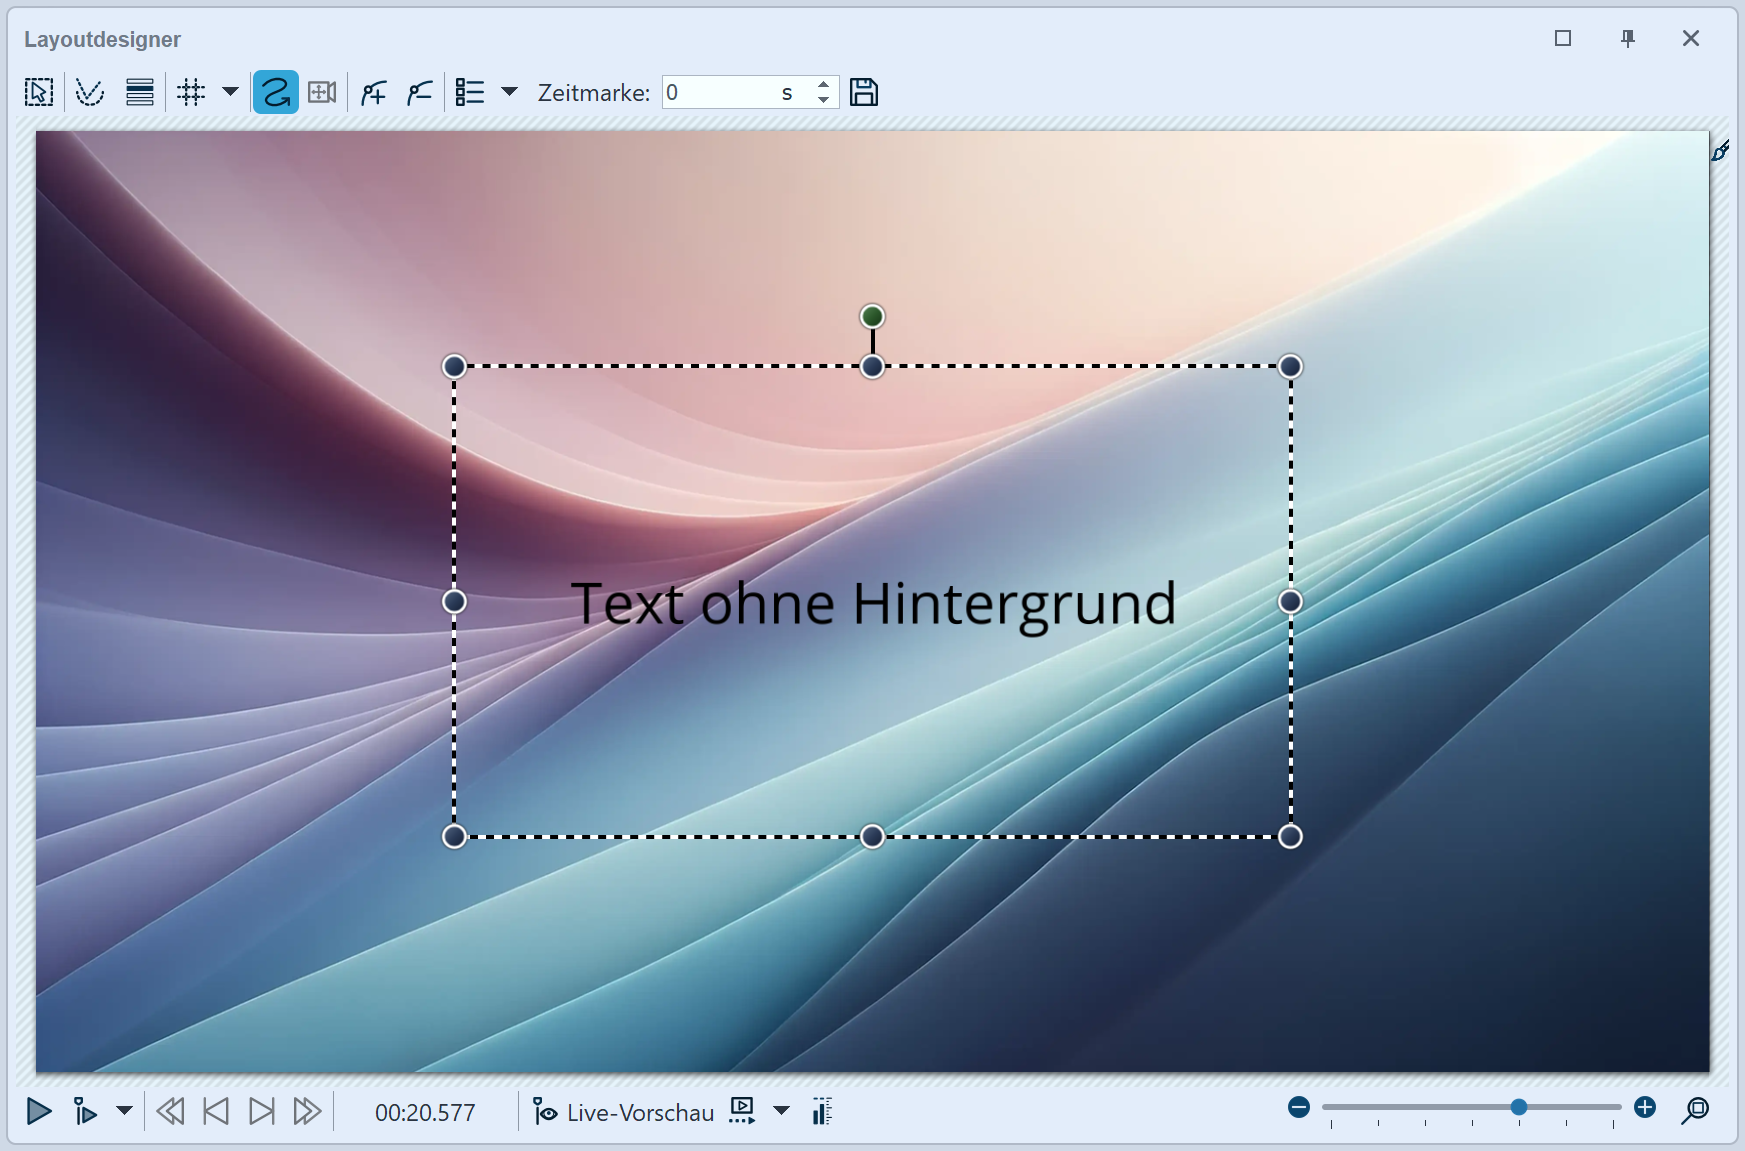This screenshot has width=1745, height=1151.
Task: Save the current layout
Action: pyautogui.click(x=864, y=92)
